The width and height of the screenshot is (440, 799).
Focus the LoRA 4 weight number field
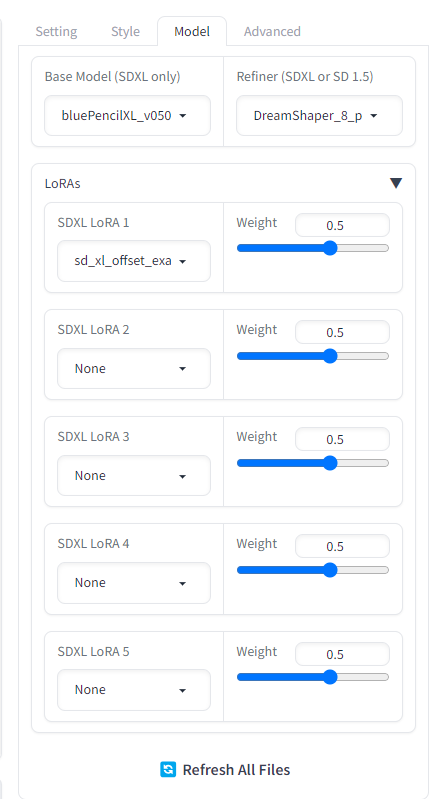pos(342,546)
